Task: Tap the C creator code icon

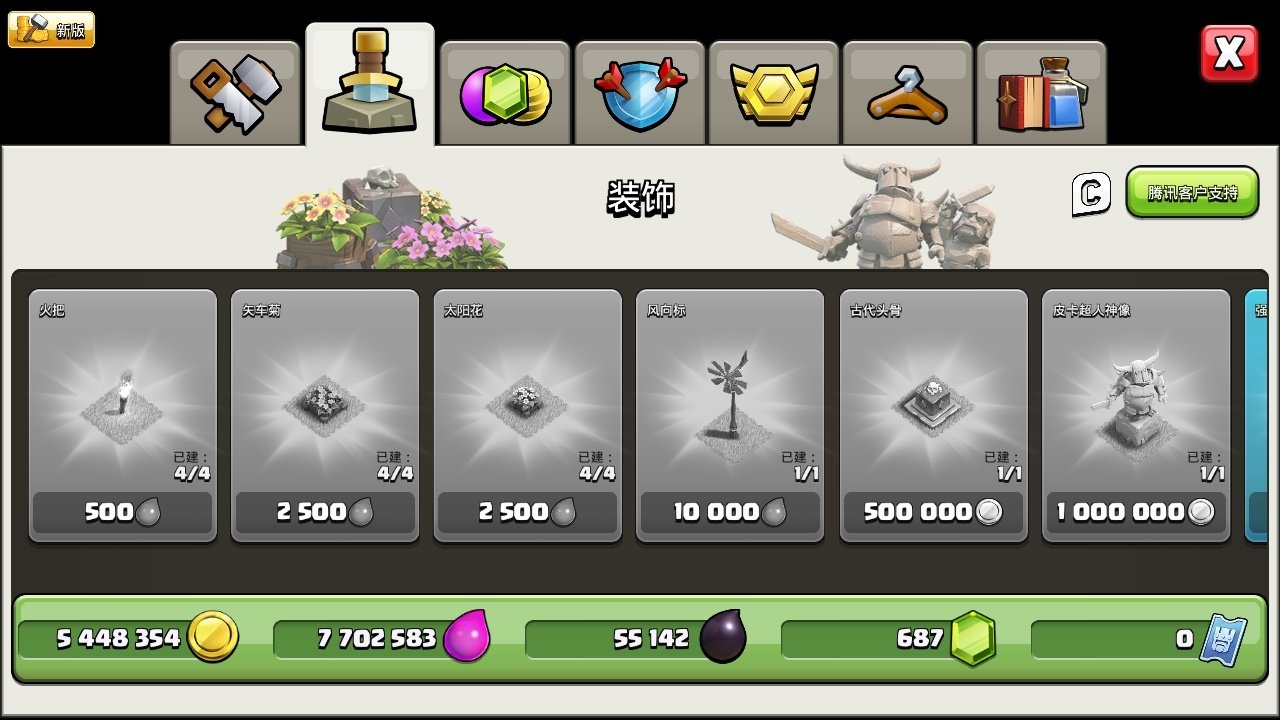Action: click(1091, 193)
